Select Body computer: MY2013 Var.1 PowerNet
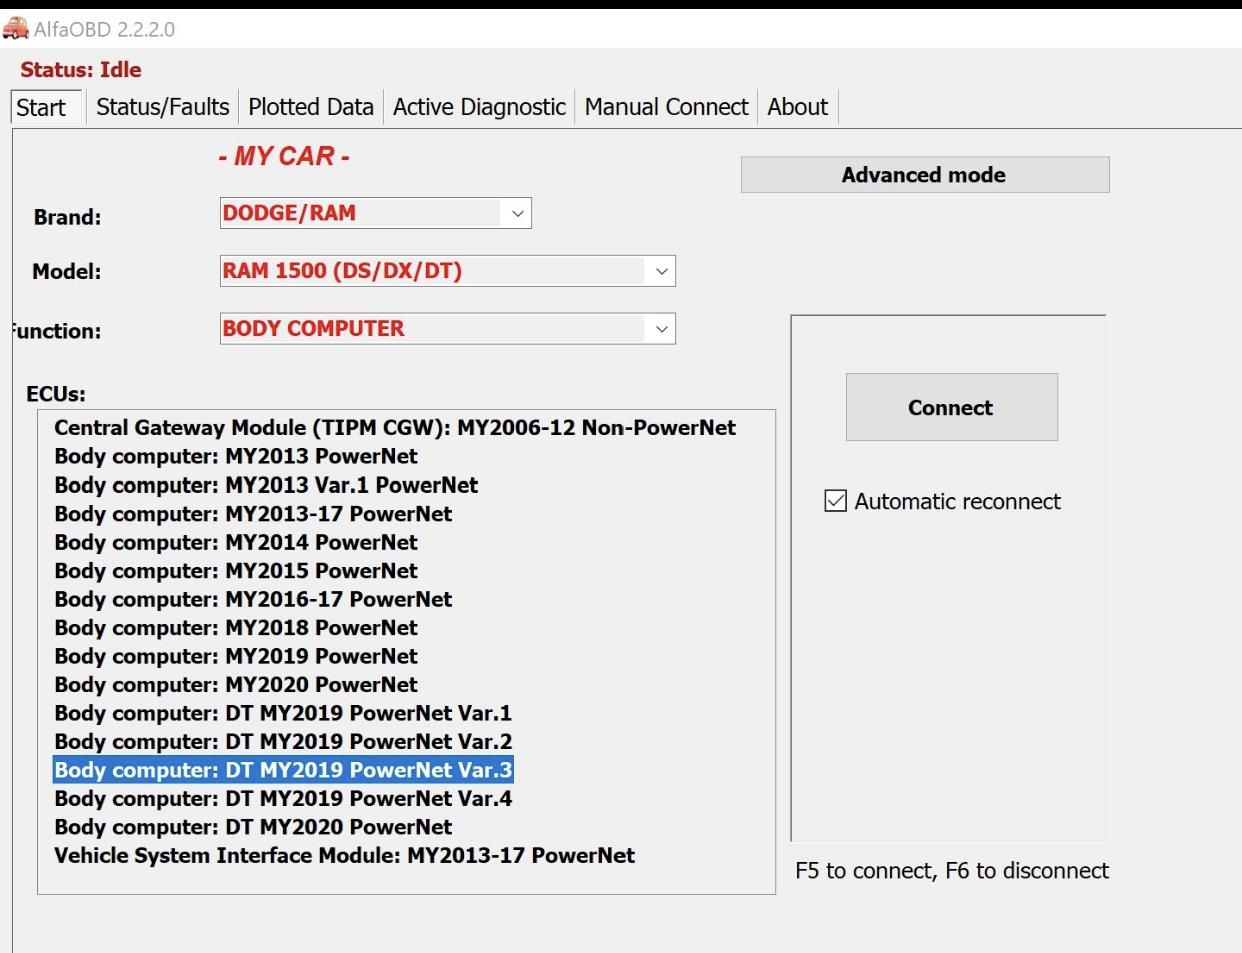Screen dimensions: 1242x953 pos(266,485)
